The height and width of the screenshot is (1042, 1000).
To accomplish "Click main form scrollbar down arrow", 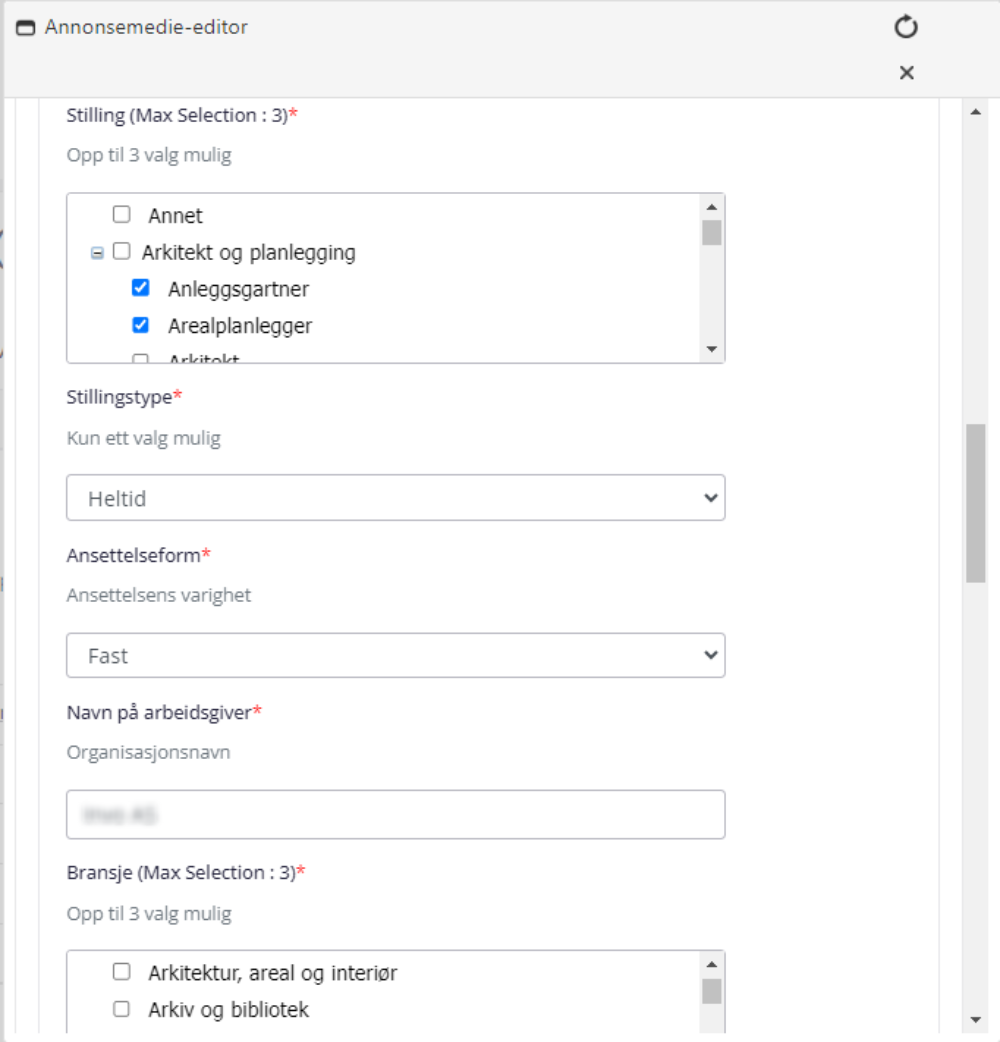I will (975, 1019).
